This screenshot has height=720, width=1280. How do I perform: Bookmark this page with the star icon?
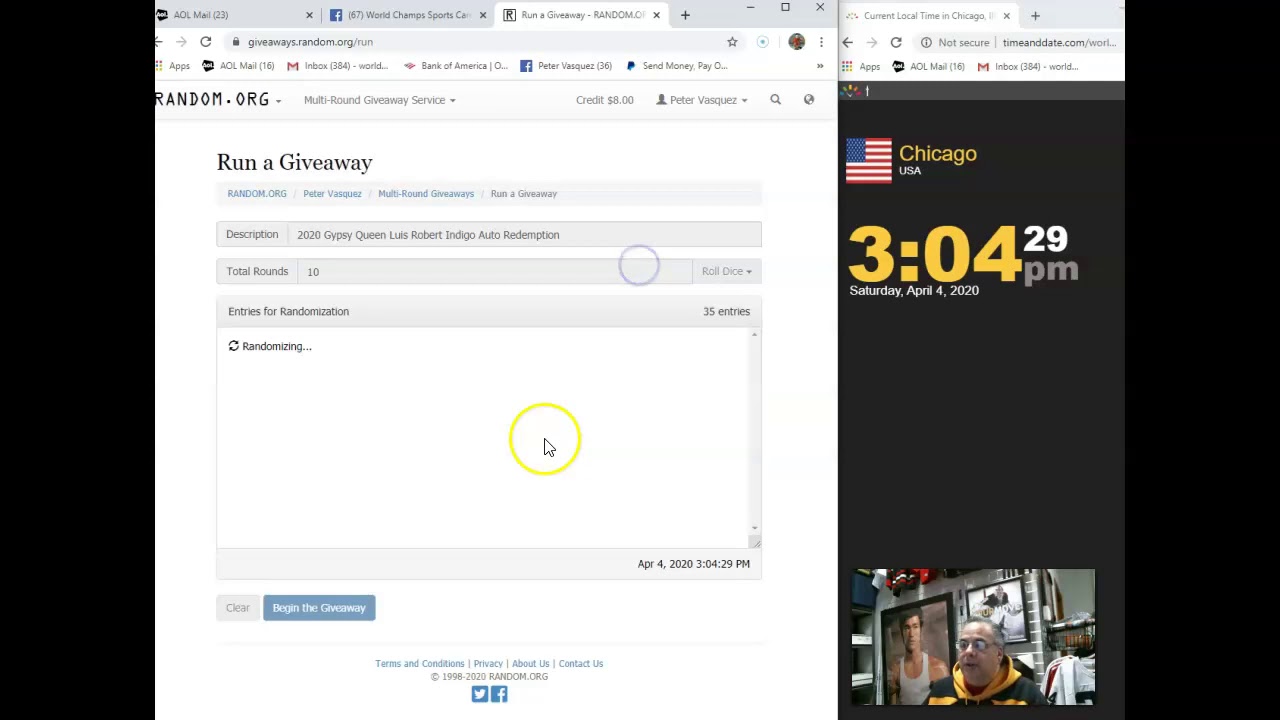point(732,42)
